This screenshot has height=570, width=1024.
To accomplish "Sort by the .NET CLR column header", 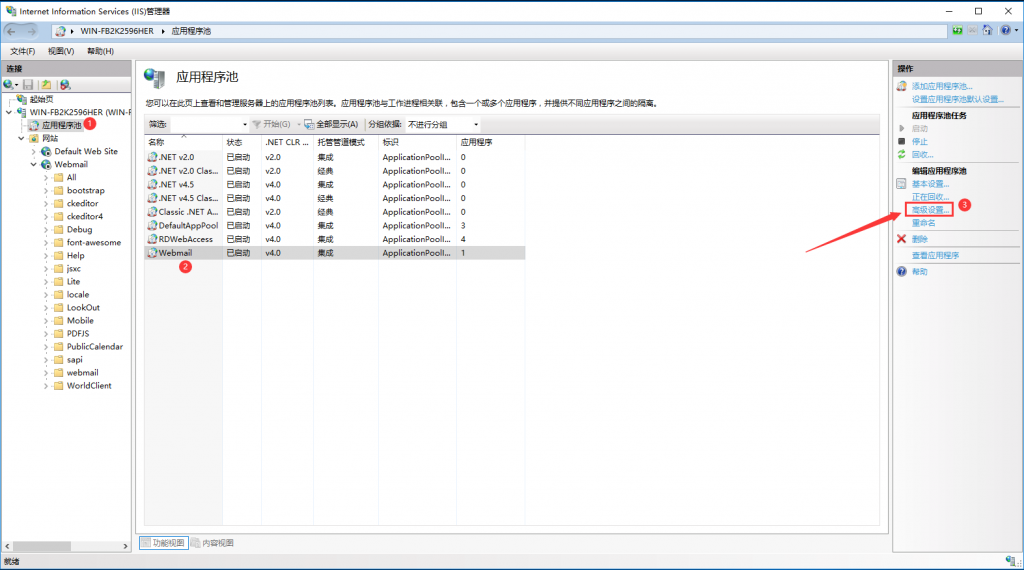I will pyautogui.click(x=287, y=142).
